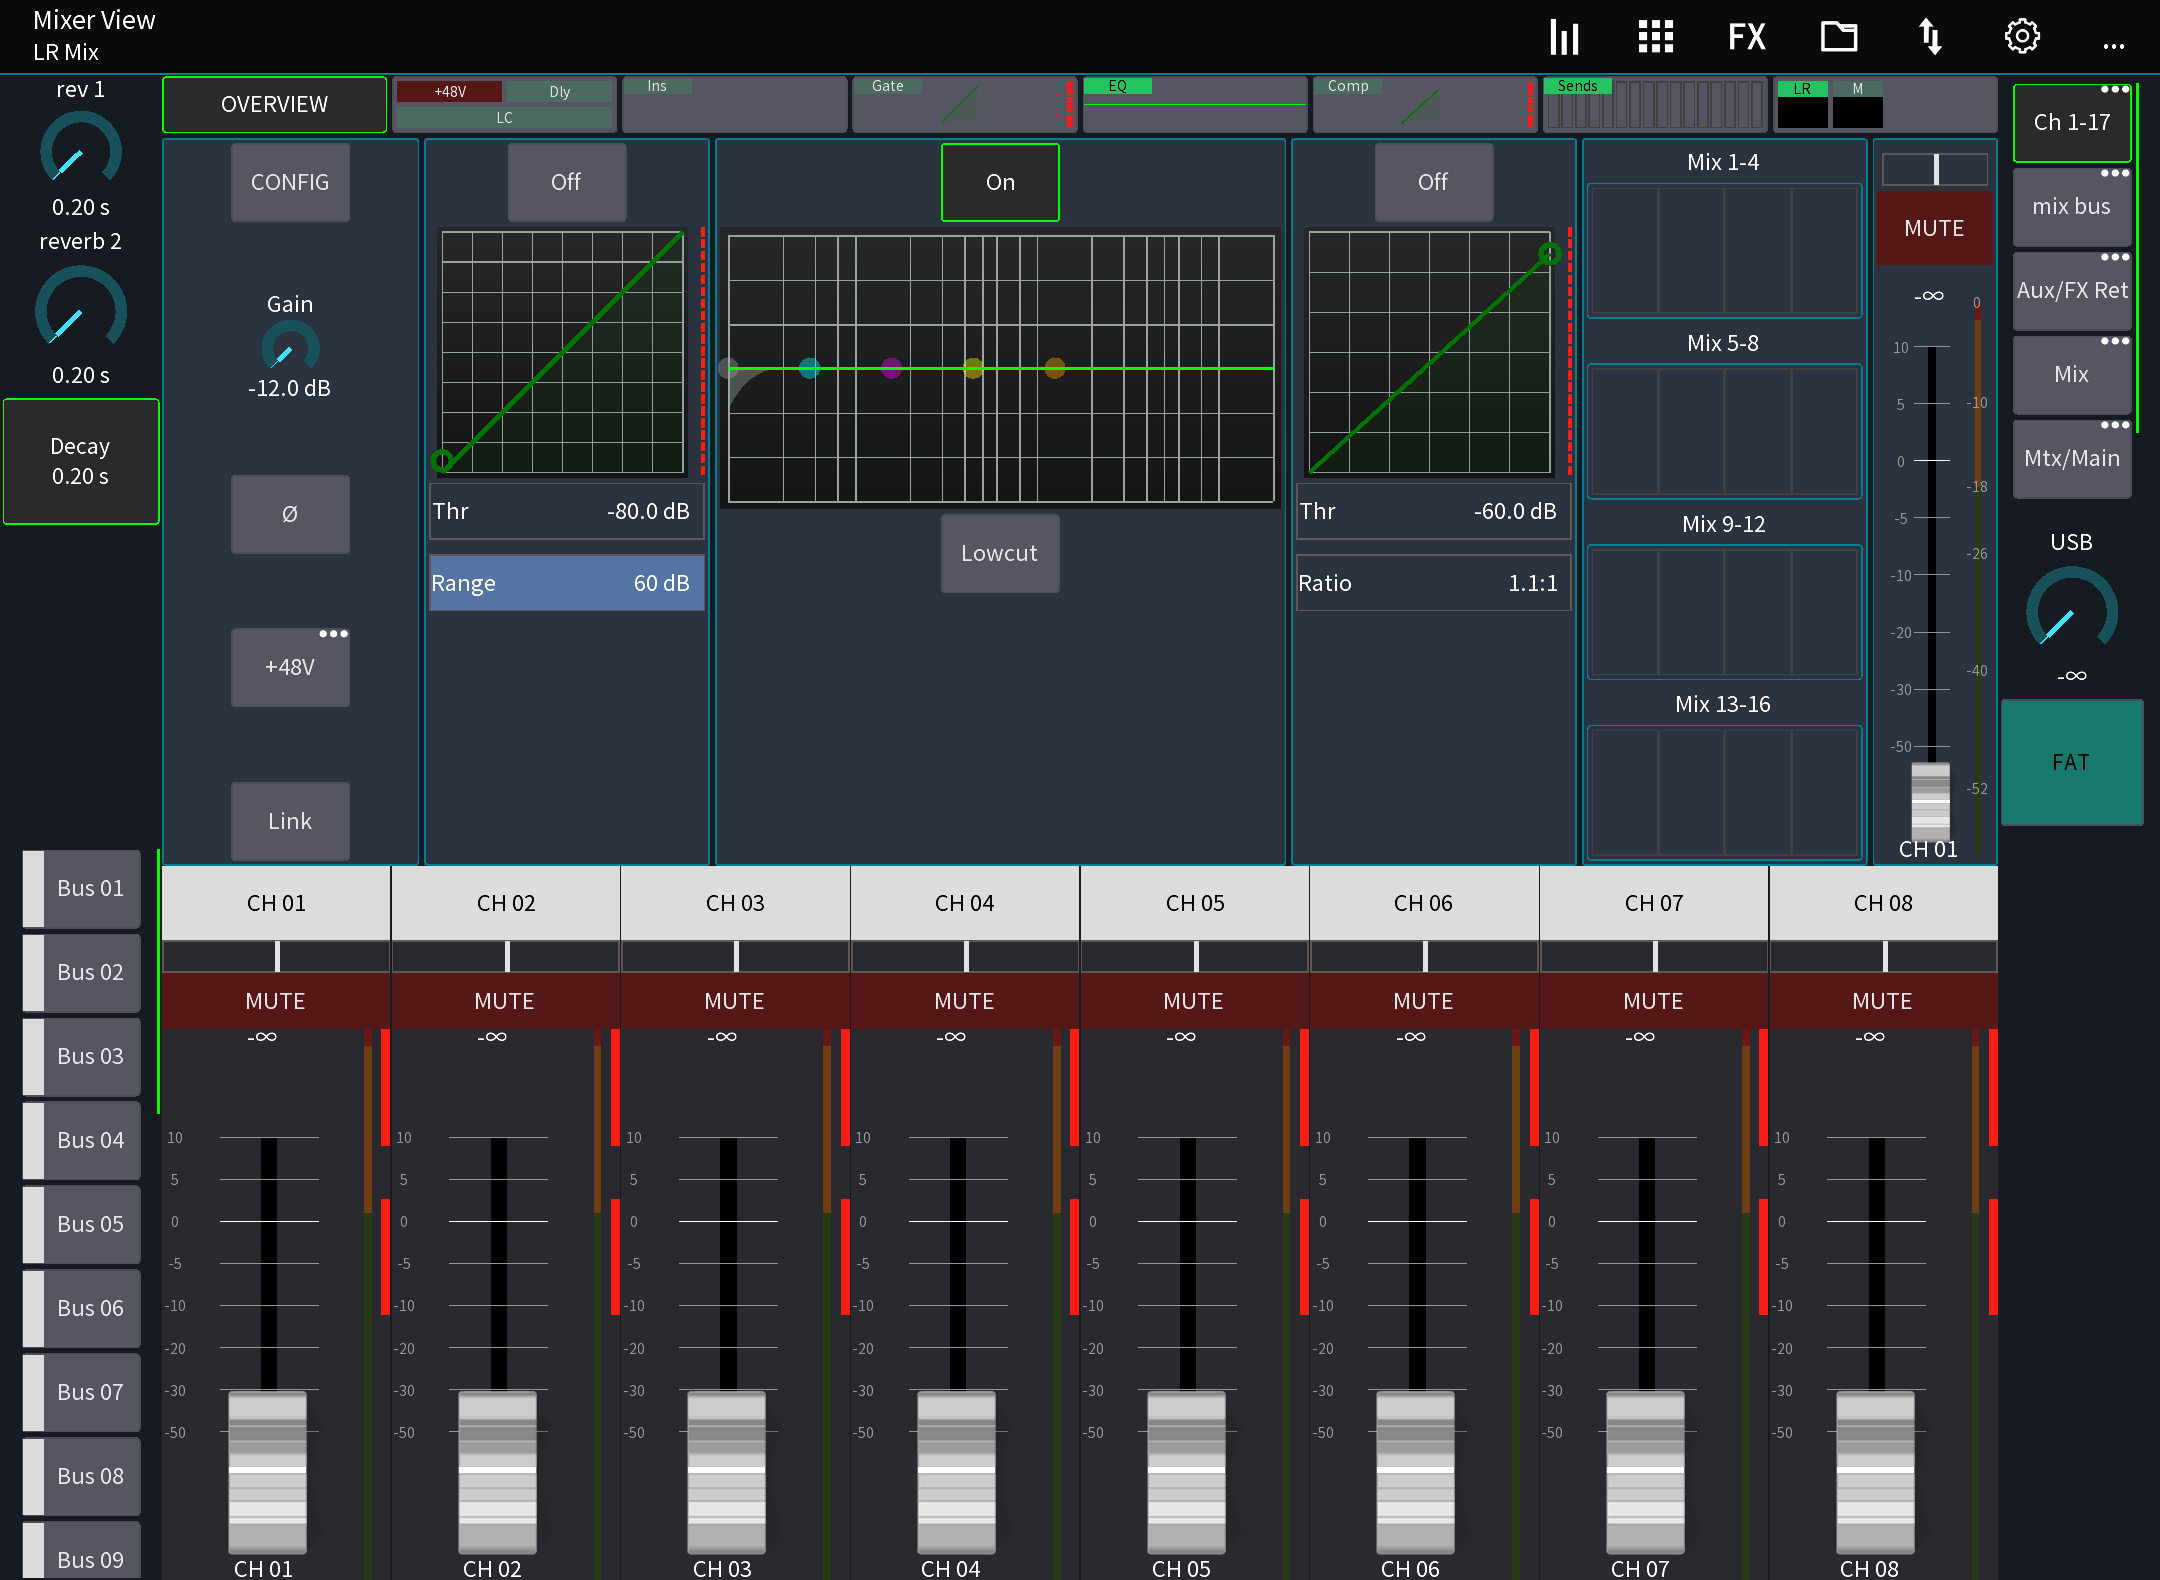The width and height of the screenshot is (2160, 1580).
Task: Open the settings gear
Action: [x=2022, y=36]
